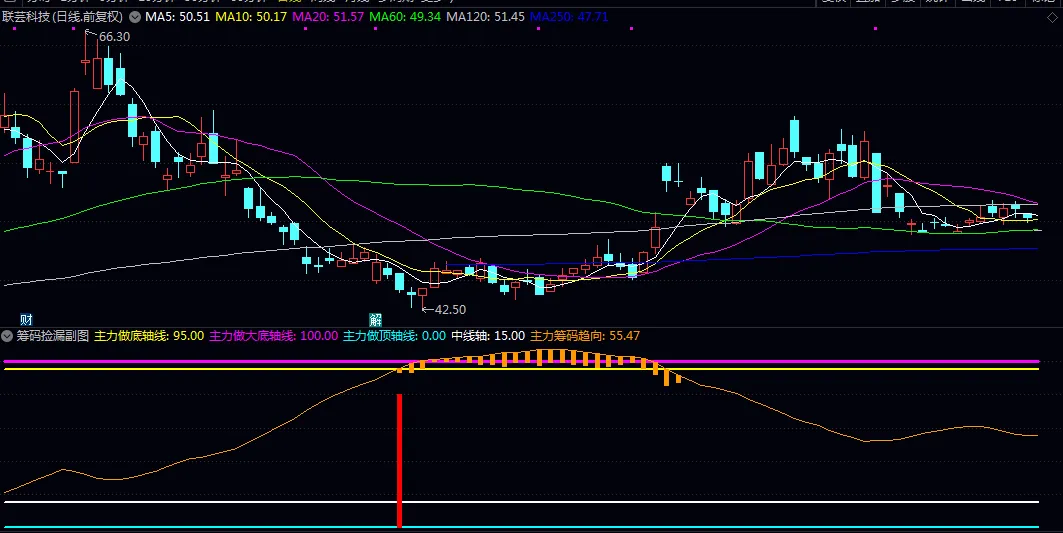Click the 66.30 high price label
The width and height of the screenshot is (1063, 533).
pos(114,37)
